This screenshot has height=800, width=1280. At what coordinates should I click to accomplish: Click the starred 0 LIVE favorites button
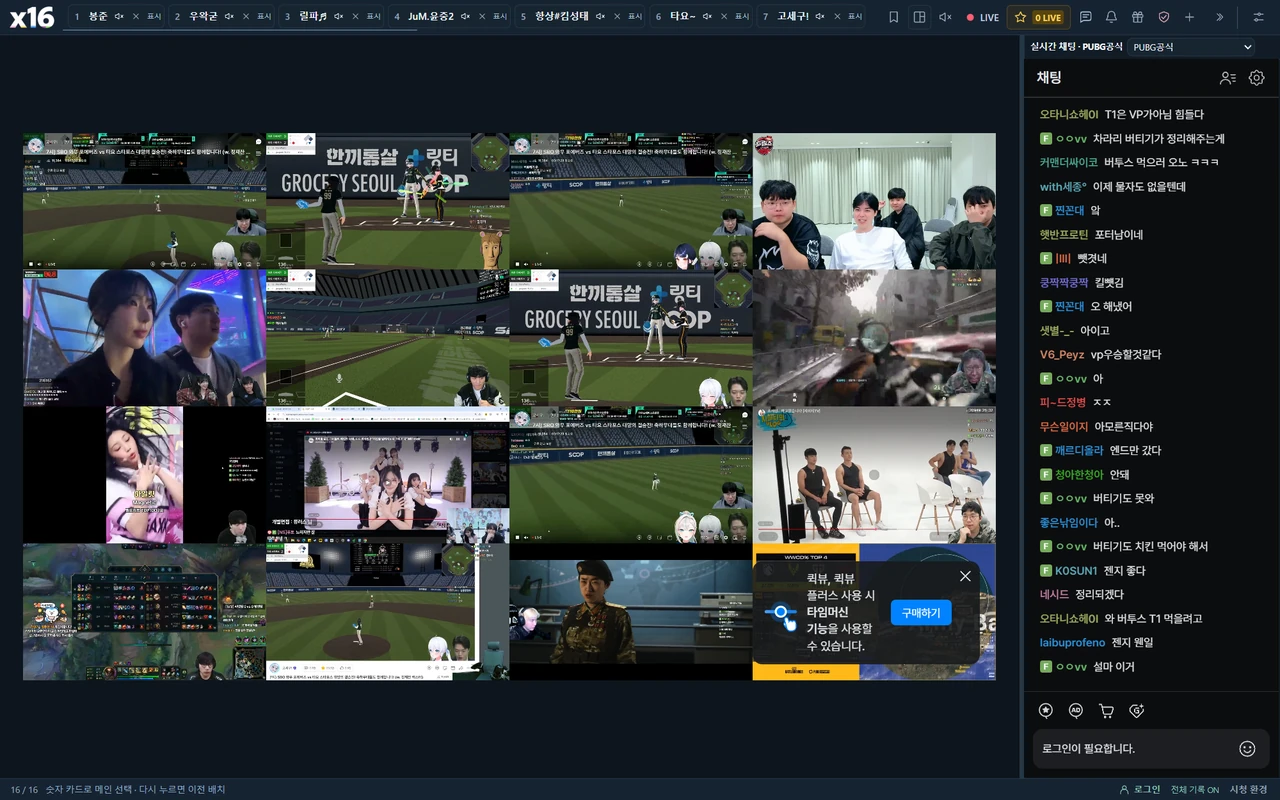[1039, 17]
